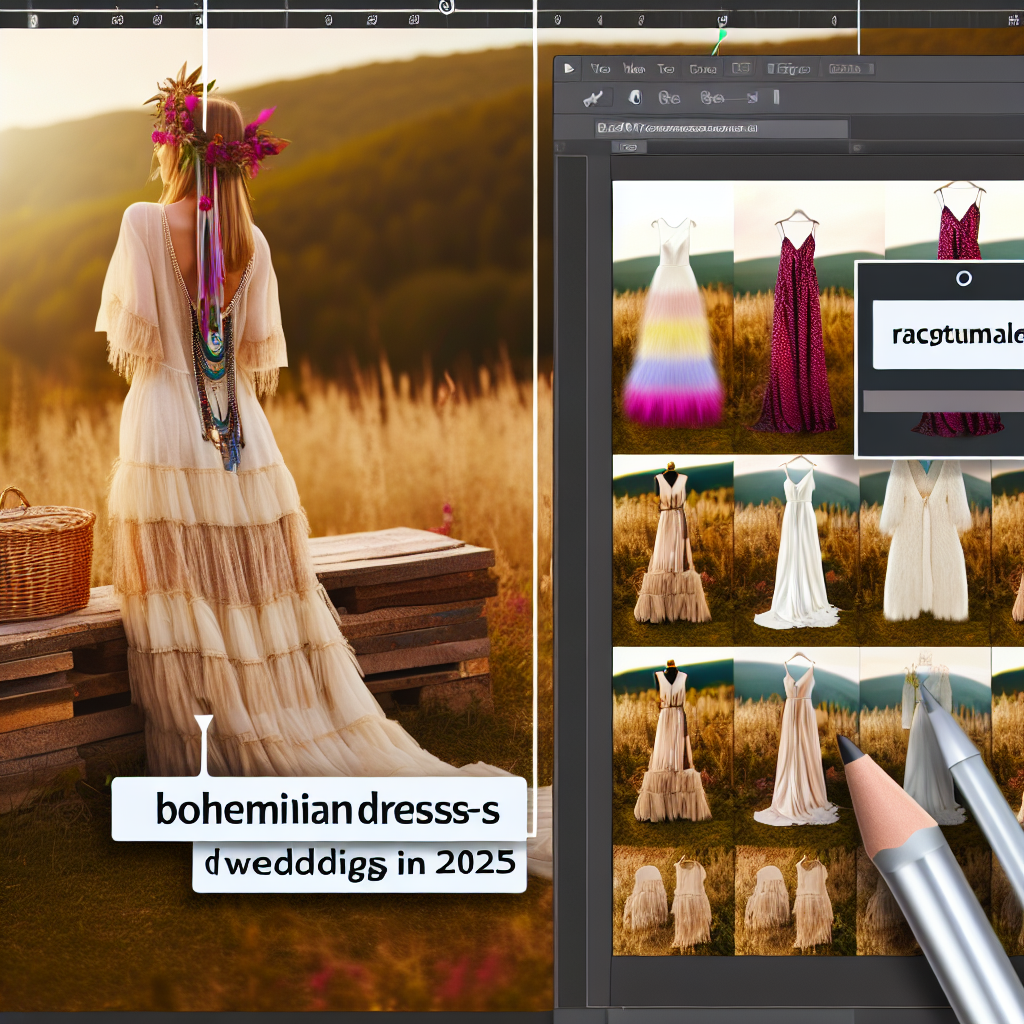This screenshot has height=1024, width=1024.
Task: Click the 'DWEDDIGS IN 2025' text label
Action: 359,862
